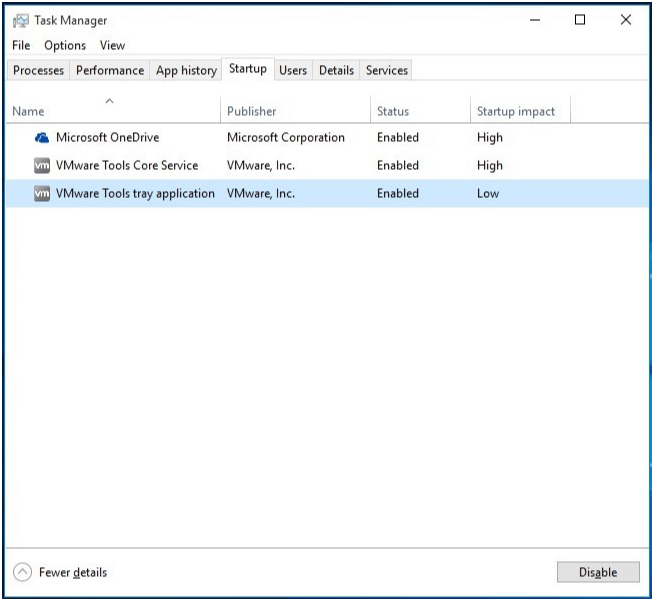Click the Disable button
Screen dimensions: 655x601
coord(598,572)
